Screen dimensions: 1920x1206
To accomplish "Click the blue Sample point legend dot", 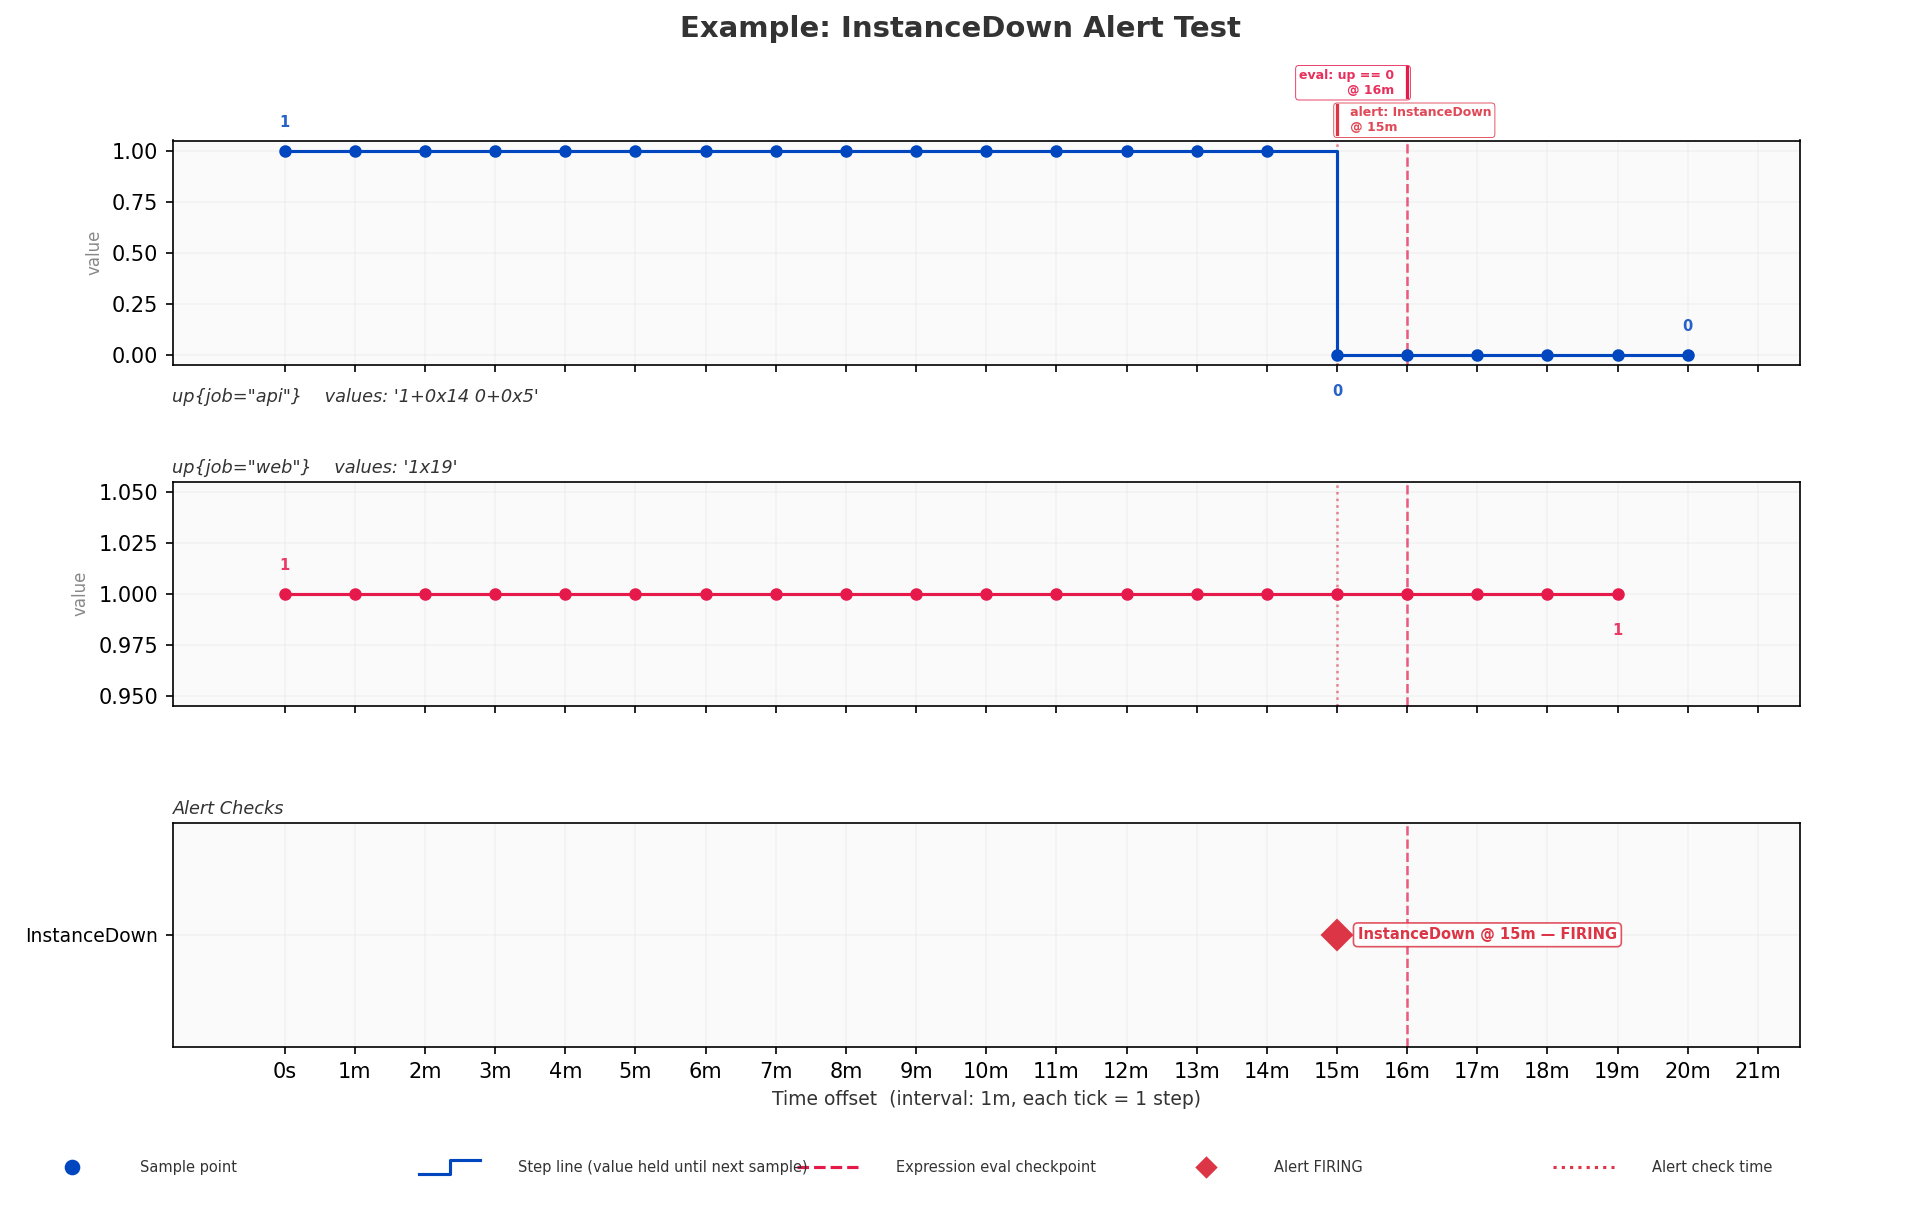I will point(72,1167).
